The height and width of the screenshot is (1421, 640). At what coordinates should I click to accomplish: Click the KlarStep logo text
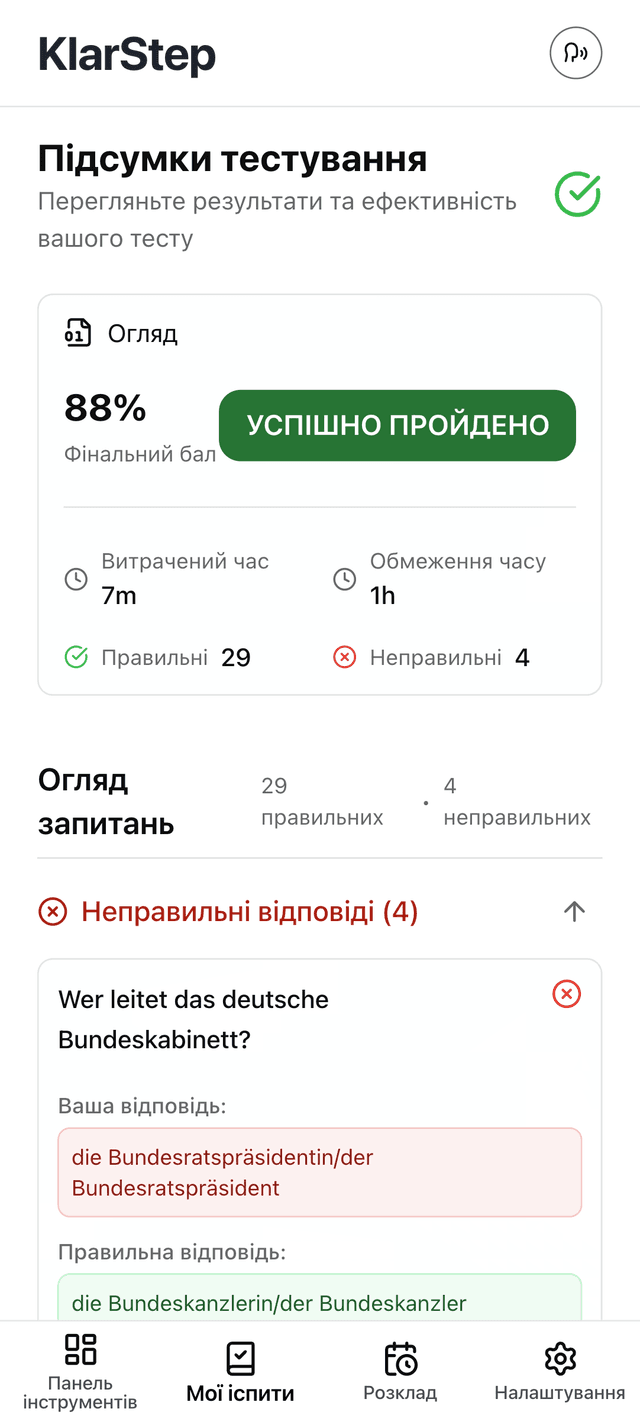(127, 53)
